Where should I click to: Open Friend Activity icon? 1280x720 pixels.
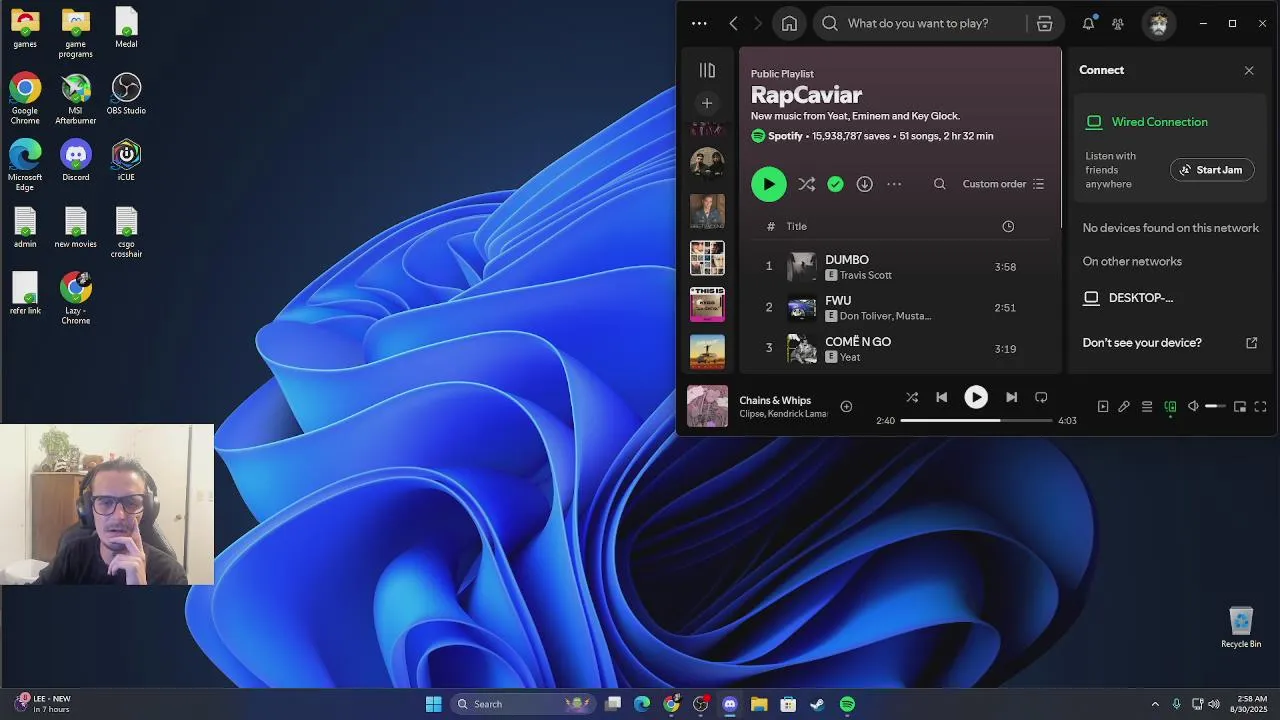tap(1118, 23)
